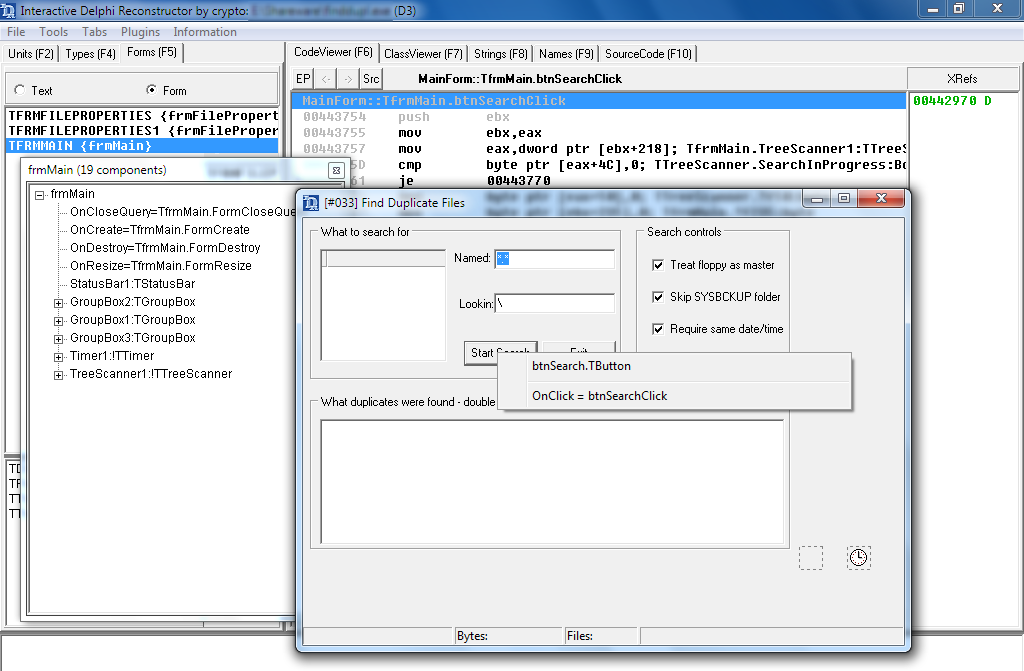Viewport: 1024px width, 671px height.
Task: Expand the TreeScanner1 tree node
Action: click(58, 375)
